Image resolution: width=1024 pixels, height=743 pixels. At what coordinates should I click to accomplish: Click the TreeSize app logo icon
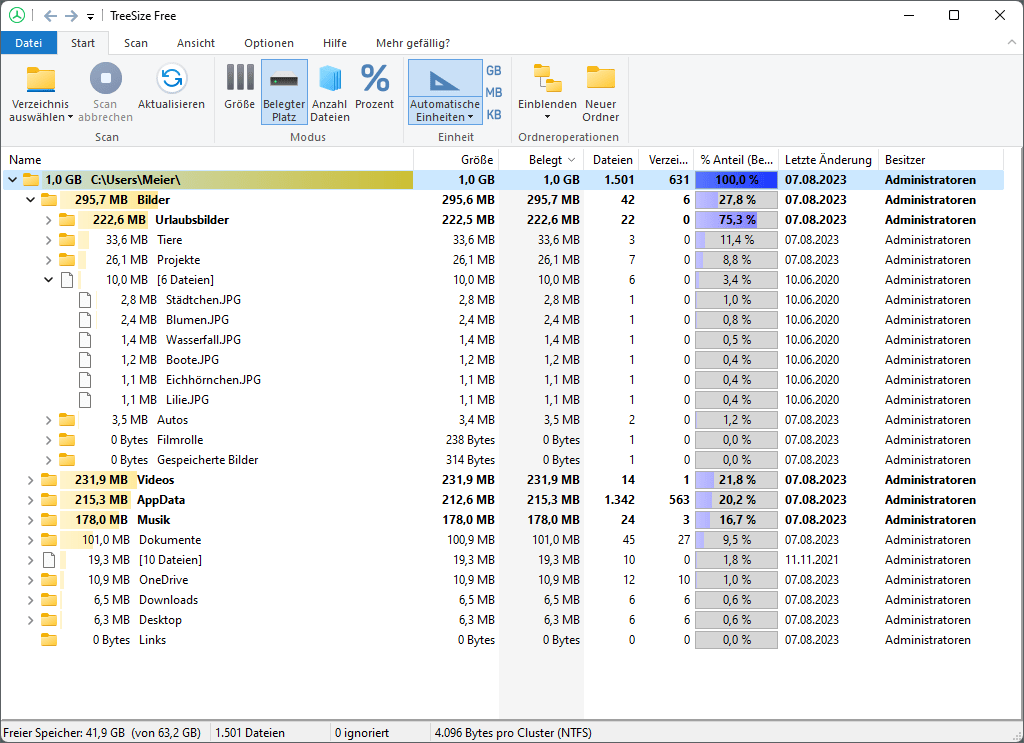pos(17,15)
